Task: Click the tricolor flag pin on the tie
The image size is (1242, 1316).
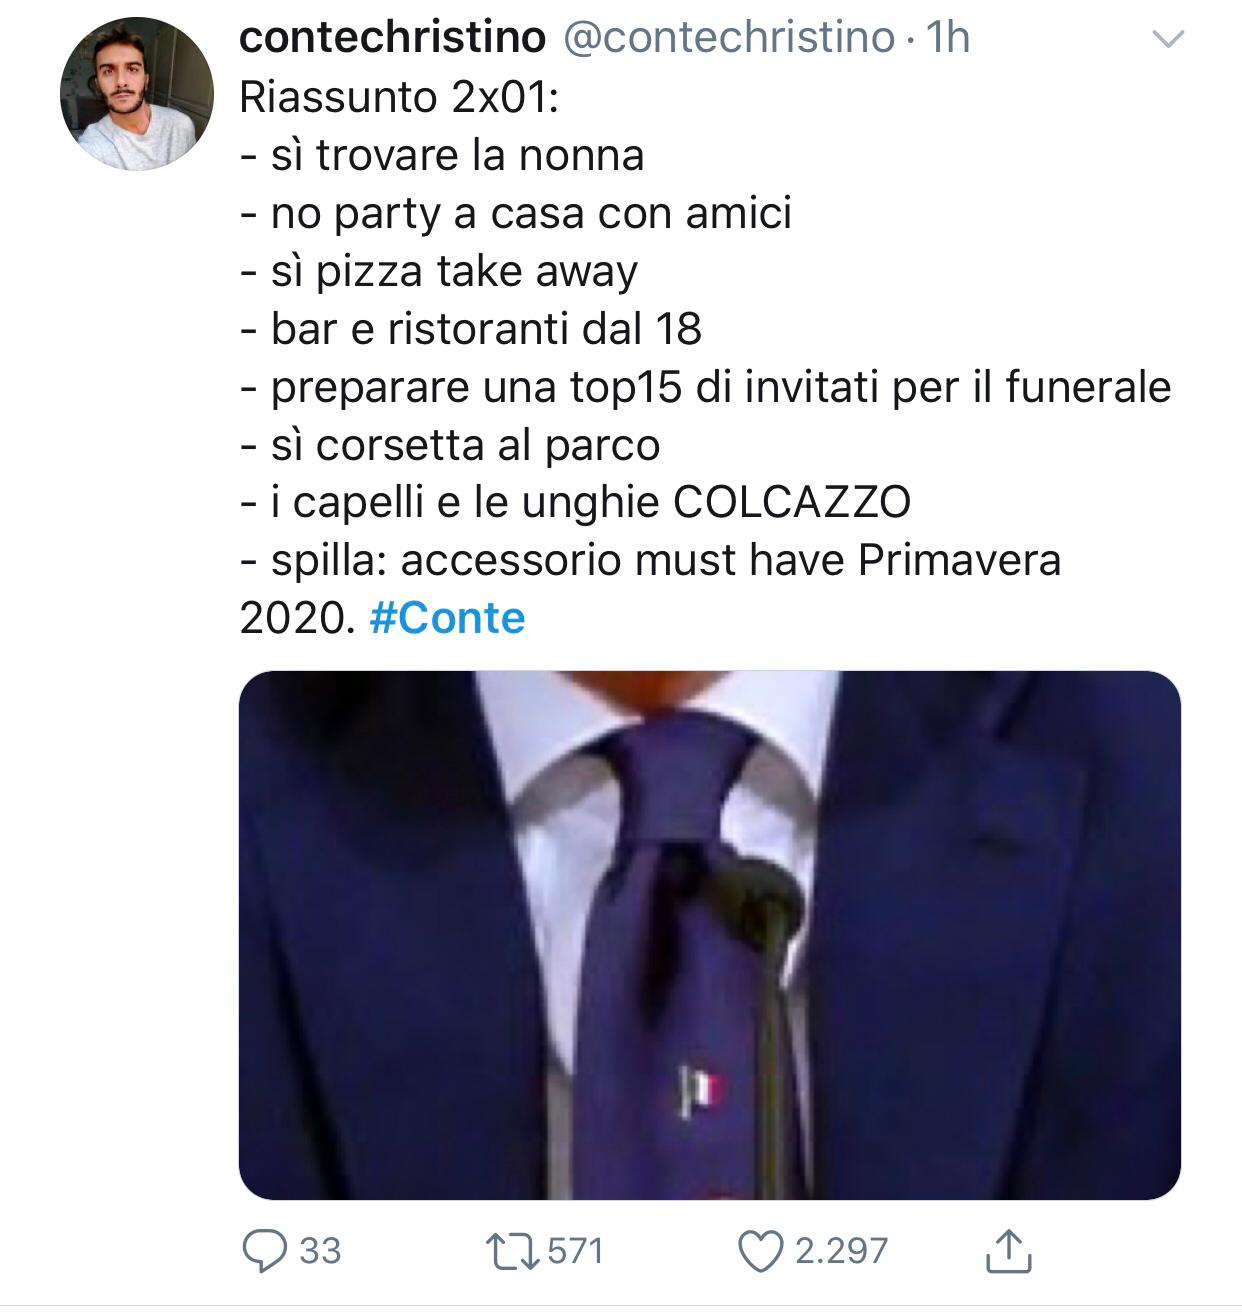Action: pos(701,1091)
